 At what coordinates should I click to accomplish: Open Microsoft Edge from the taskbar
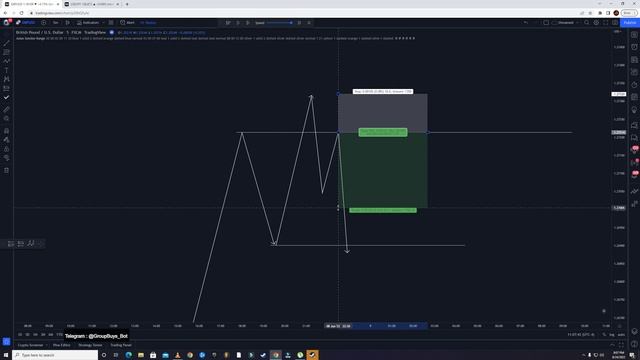[128, 355]
